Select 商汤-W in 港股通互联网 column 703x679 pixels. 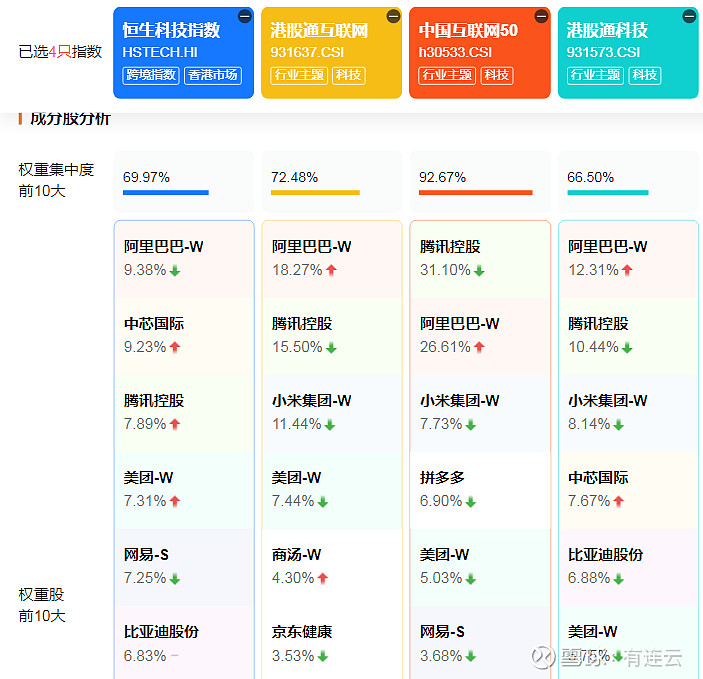coord(296,555)
